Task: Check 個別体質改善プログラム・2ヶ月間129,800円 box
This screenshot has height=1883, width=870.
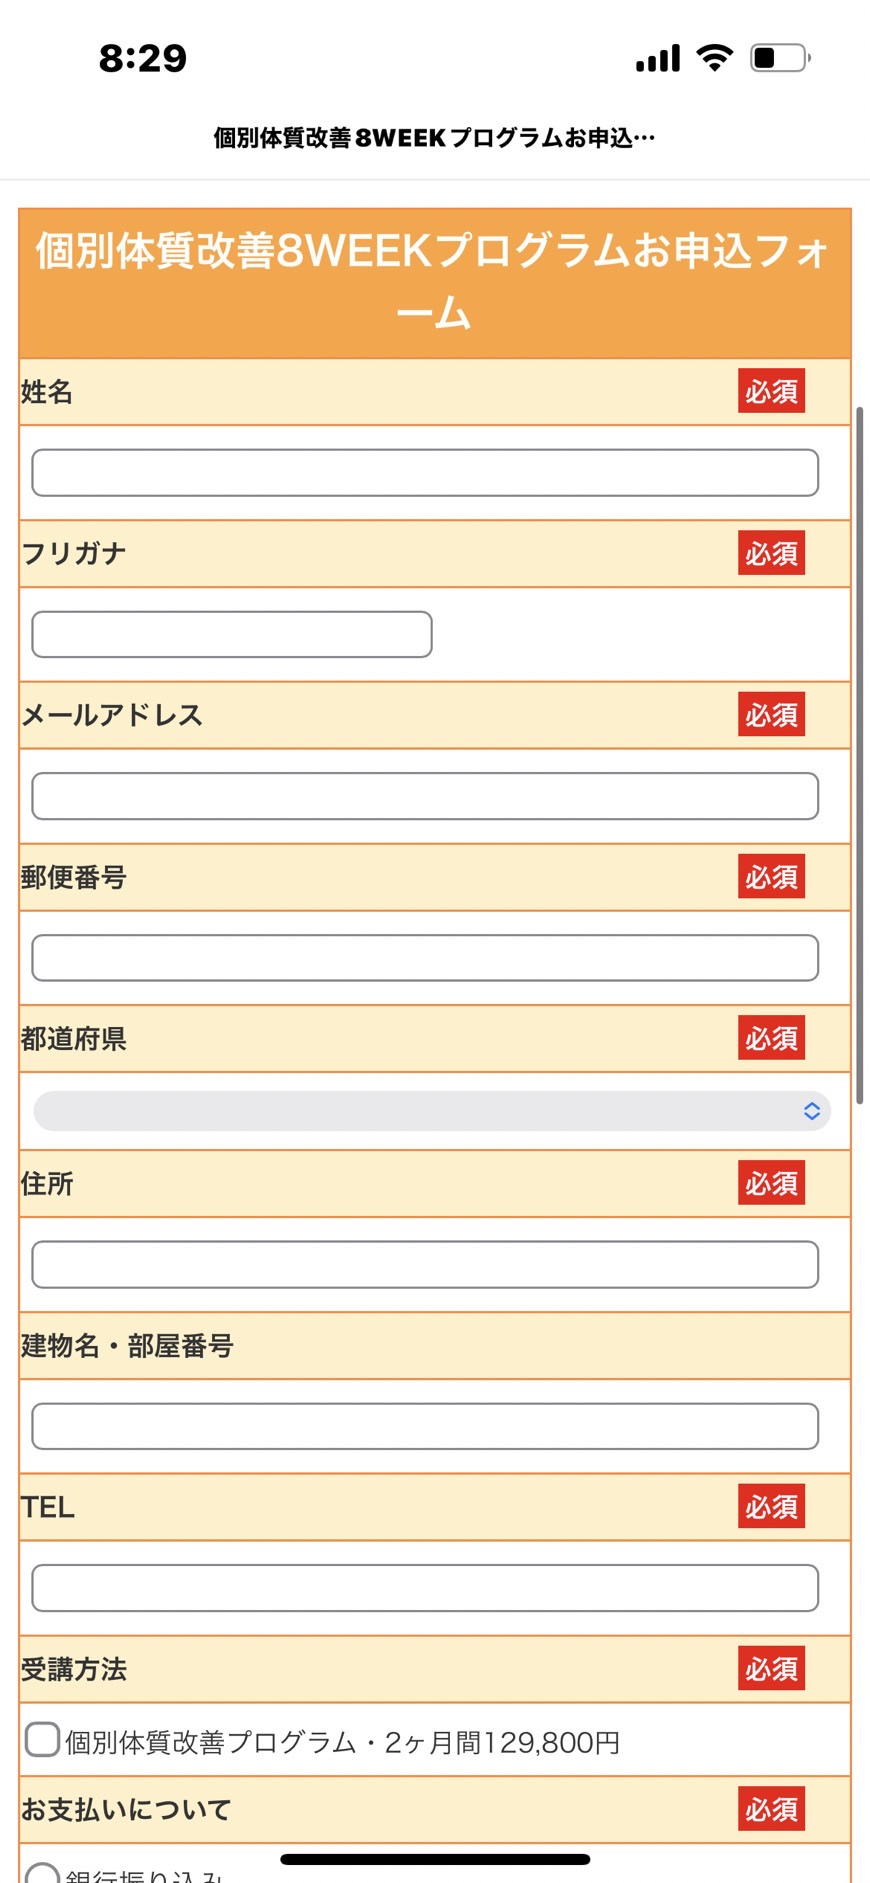Action: pos(42,1739)
